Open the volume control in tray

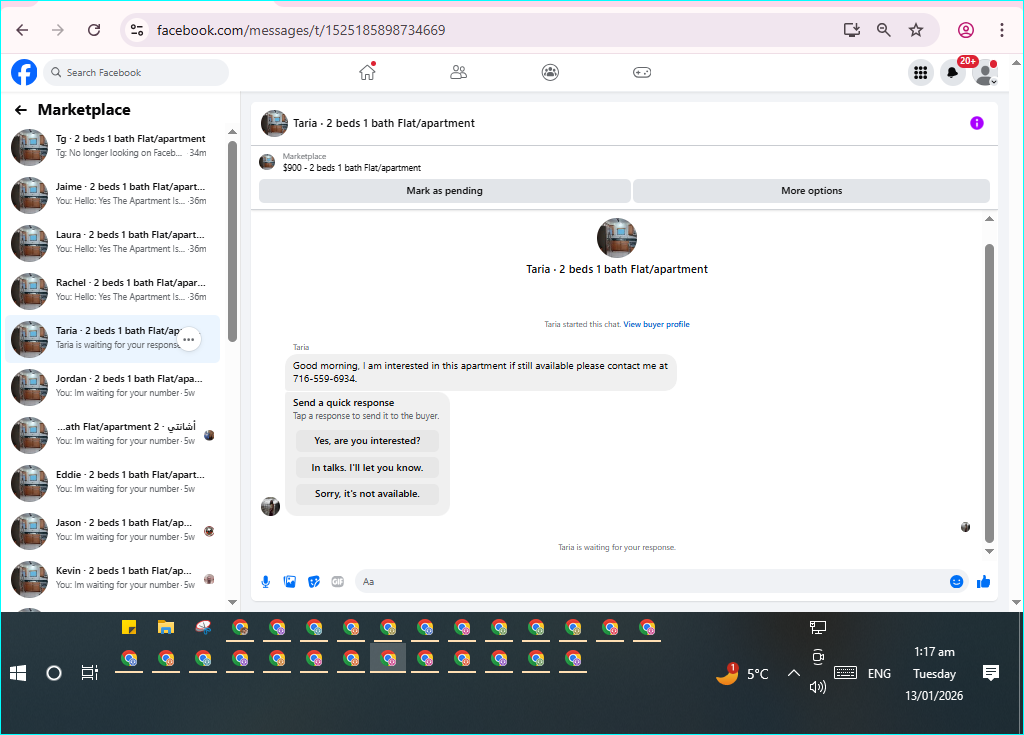[818, 687]
